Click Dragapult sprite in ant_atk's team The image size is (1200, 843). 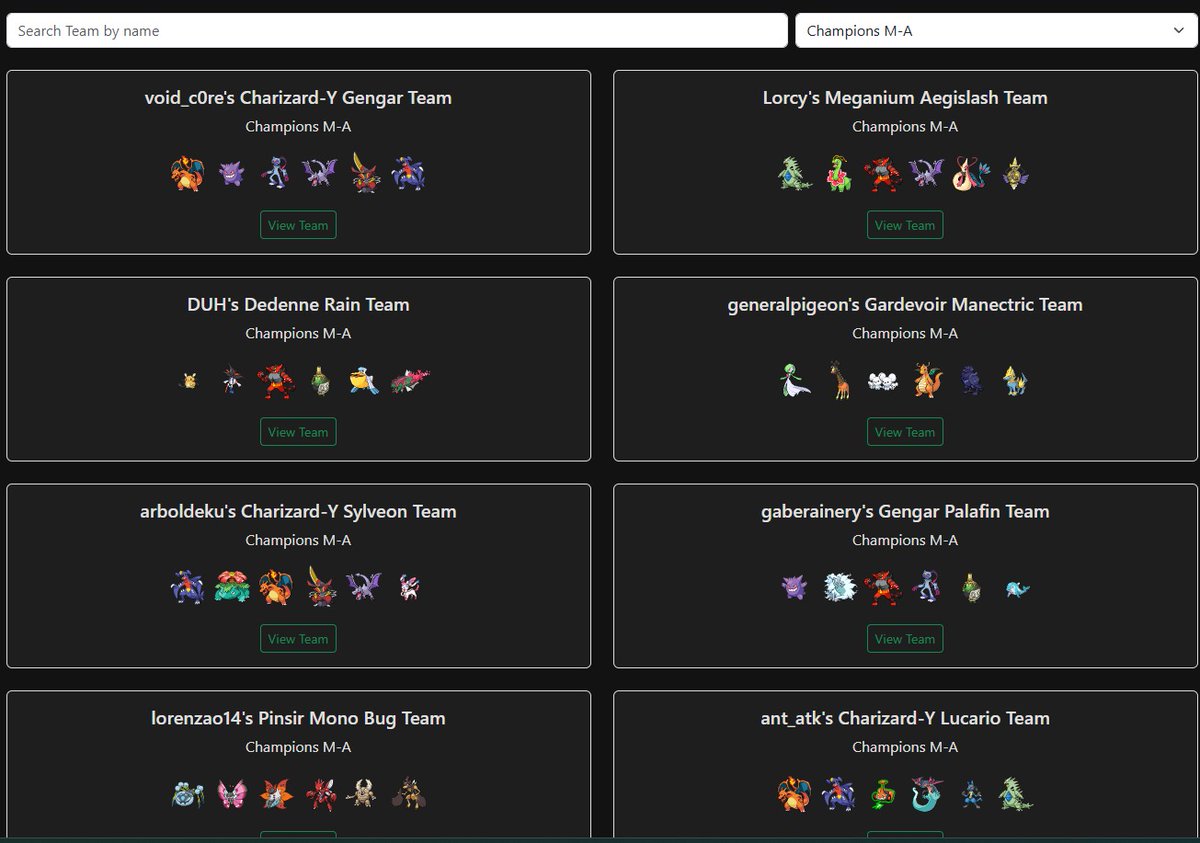coord(927,794)
